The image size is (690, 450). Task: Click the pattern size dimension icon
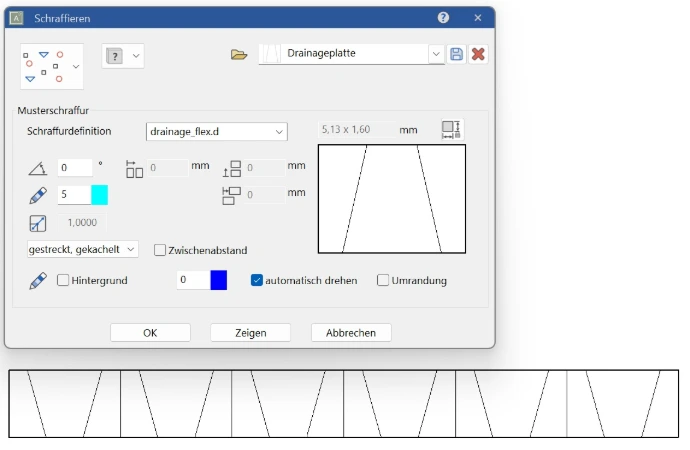[x=451, y=130]
